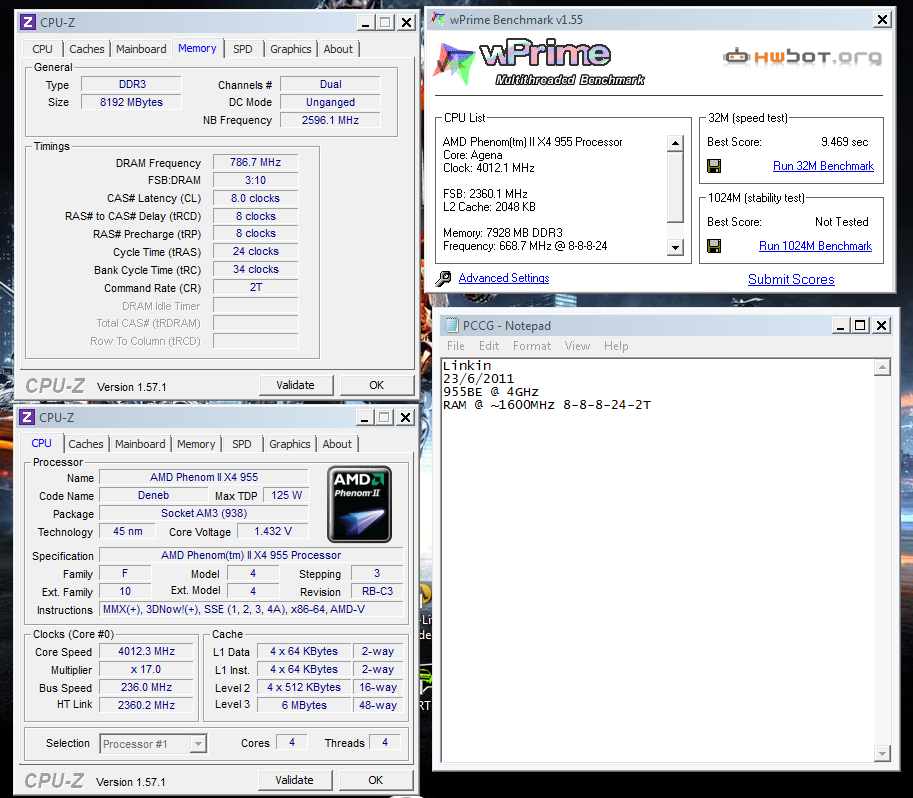
Task: Click the Notepad title bar icon
Action: point(451,325)
